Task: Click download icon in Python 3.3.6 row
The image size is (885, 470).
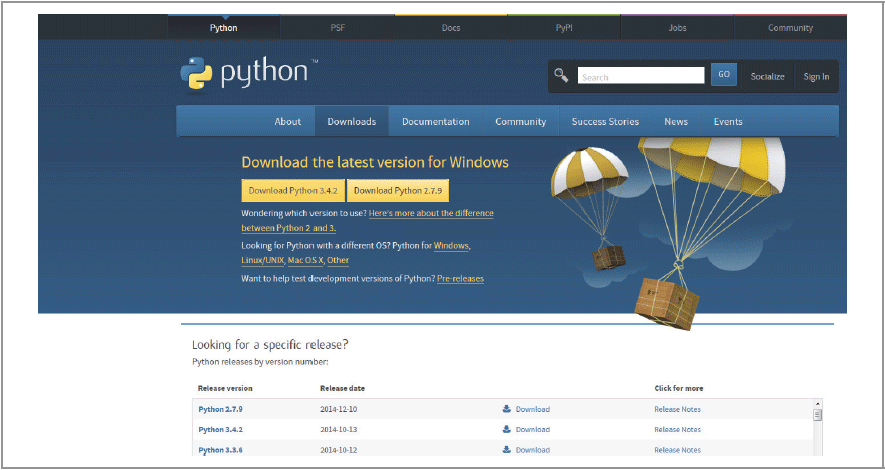Action: pyautogui.click(x=506, y=450)
